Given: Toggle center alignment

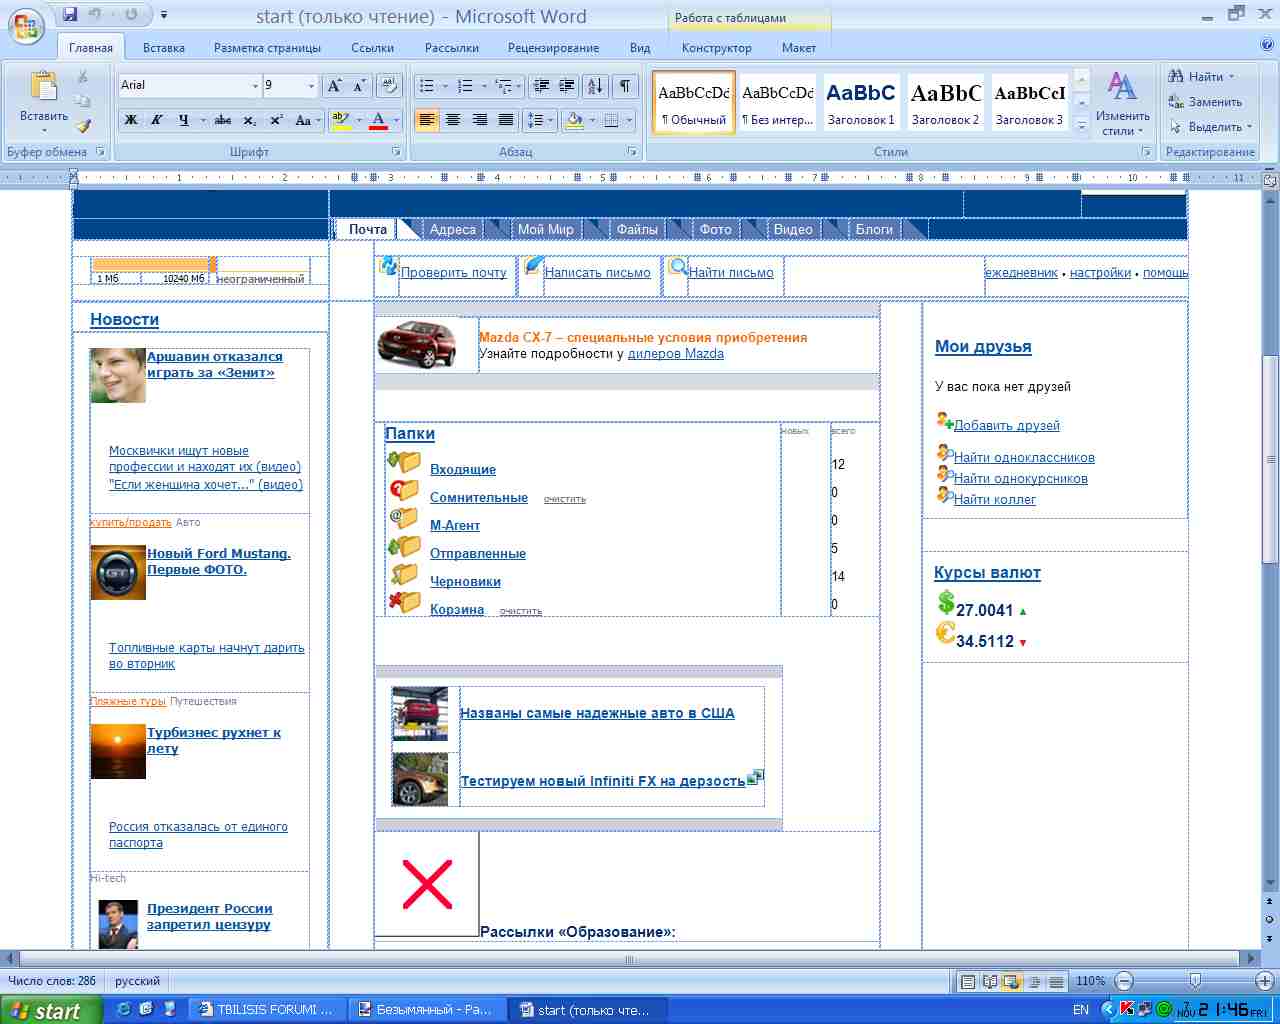Looking at the screenshot, I should coord(453,120).
